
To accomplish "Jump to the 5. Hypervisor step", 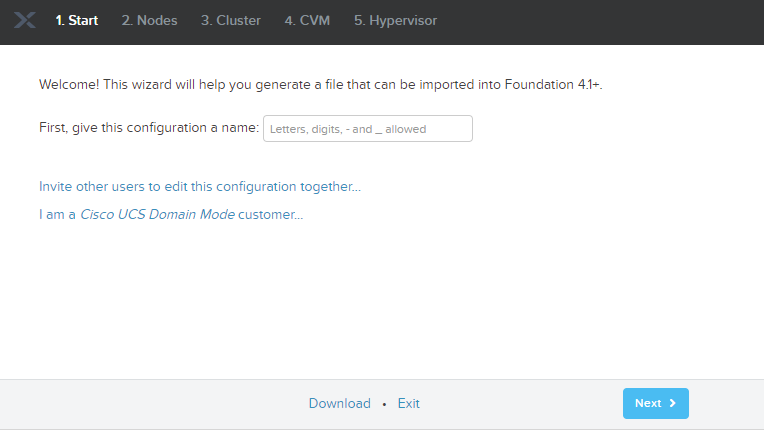I will point(395,20).
